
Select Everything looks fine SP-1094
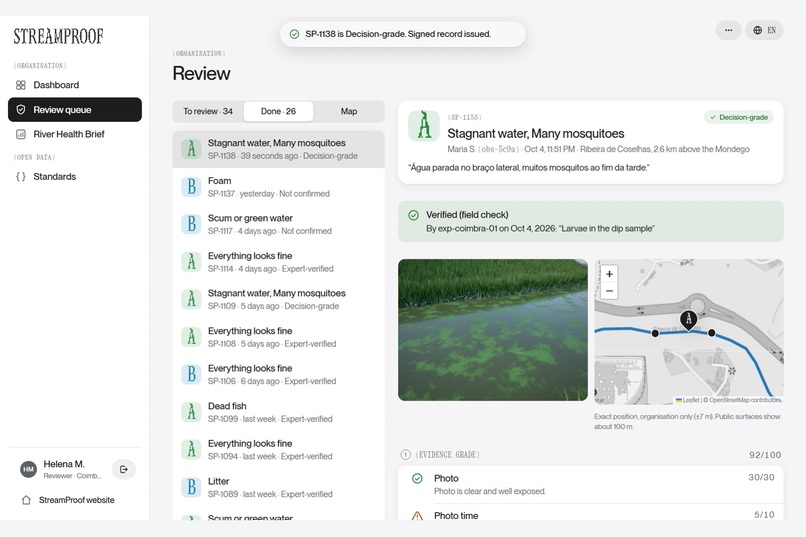pos(279,450)
